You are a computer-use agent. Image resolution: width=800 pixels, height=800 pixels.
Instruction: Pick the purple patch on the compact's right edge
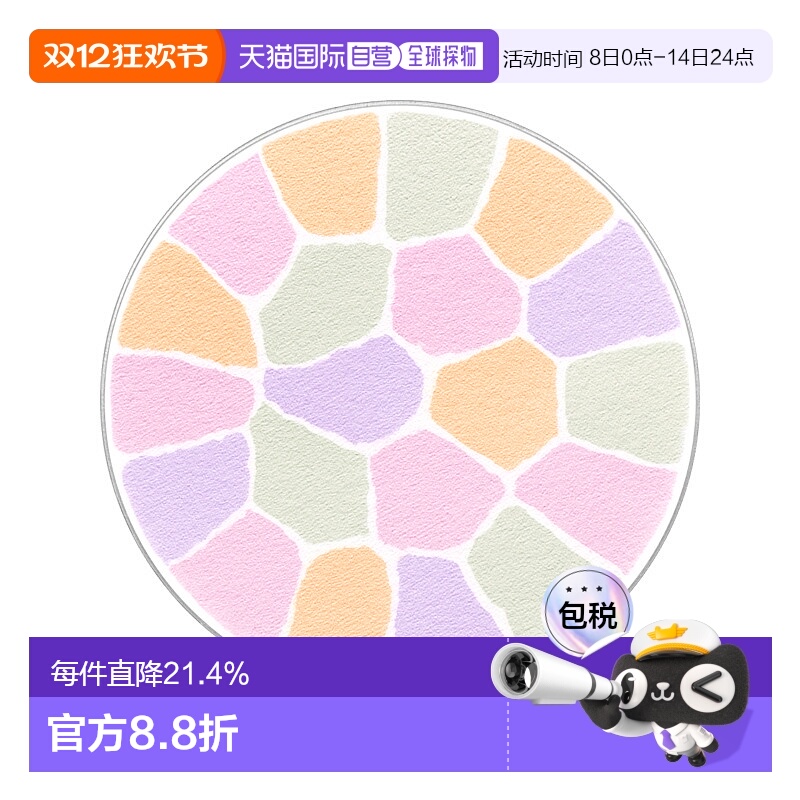point(600,288)
